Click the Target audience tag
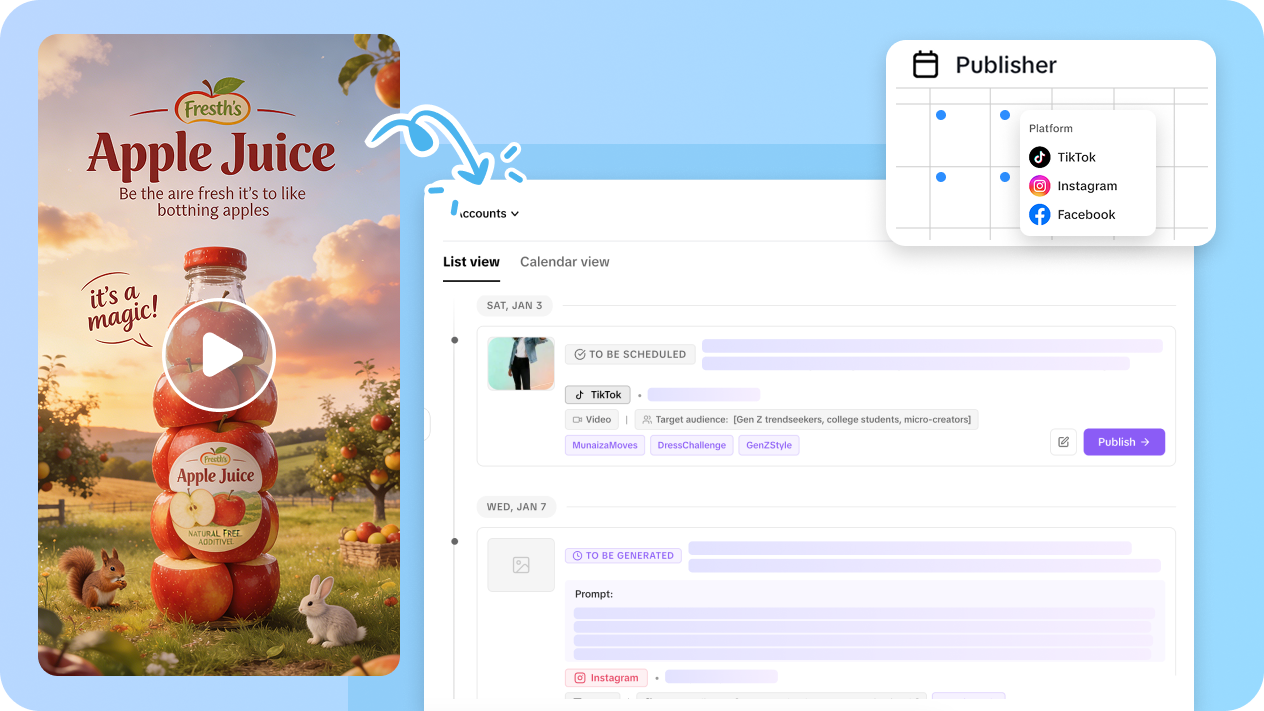 point(807,420)
